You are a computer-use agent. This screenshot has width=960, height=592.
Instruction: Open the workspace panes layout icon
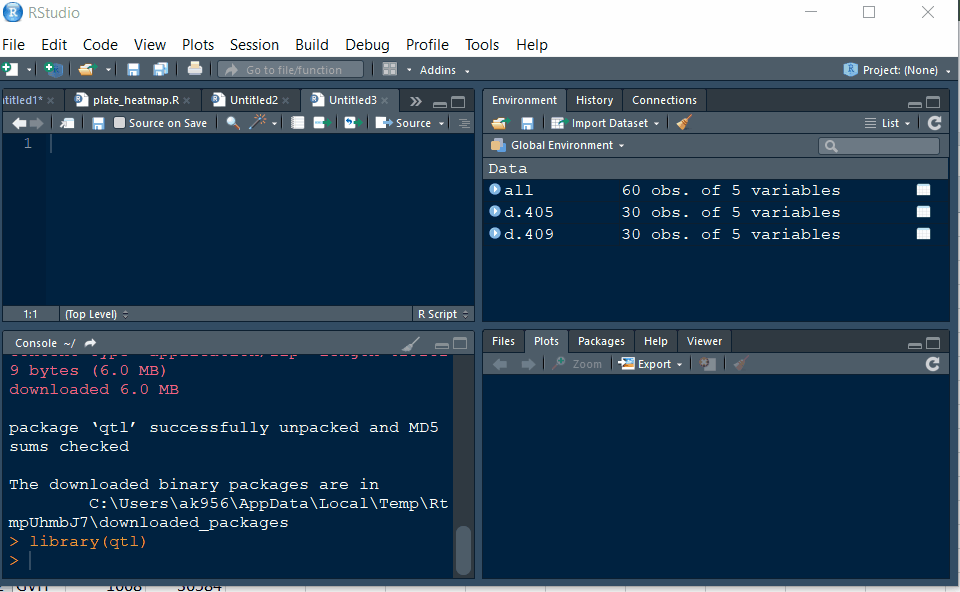point(390,69)
